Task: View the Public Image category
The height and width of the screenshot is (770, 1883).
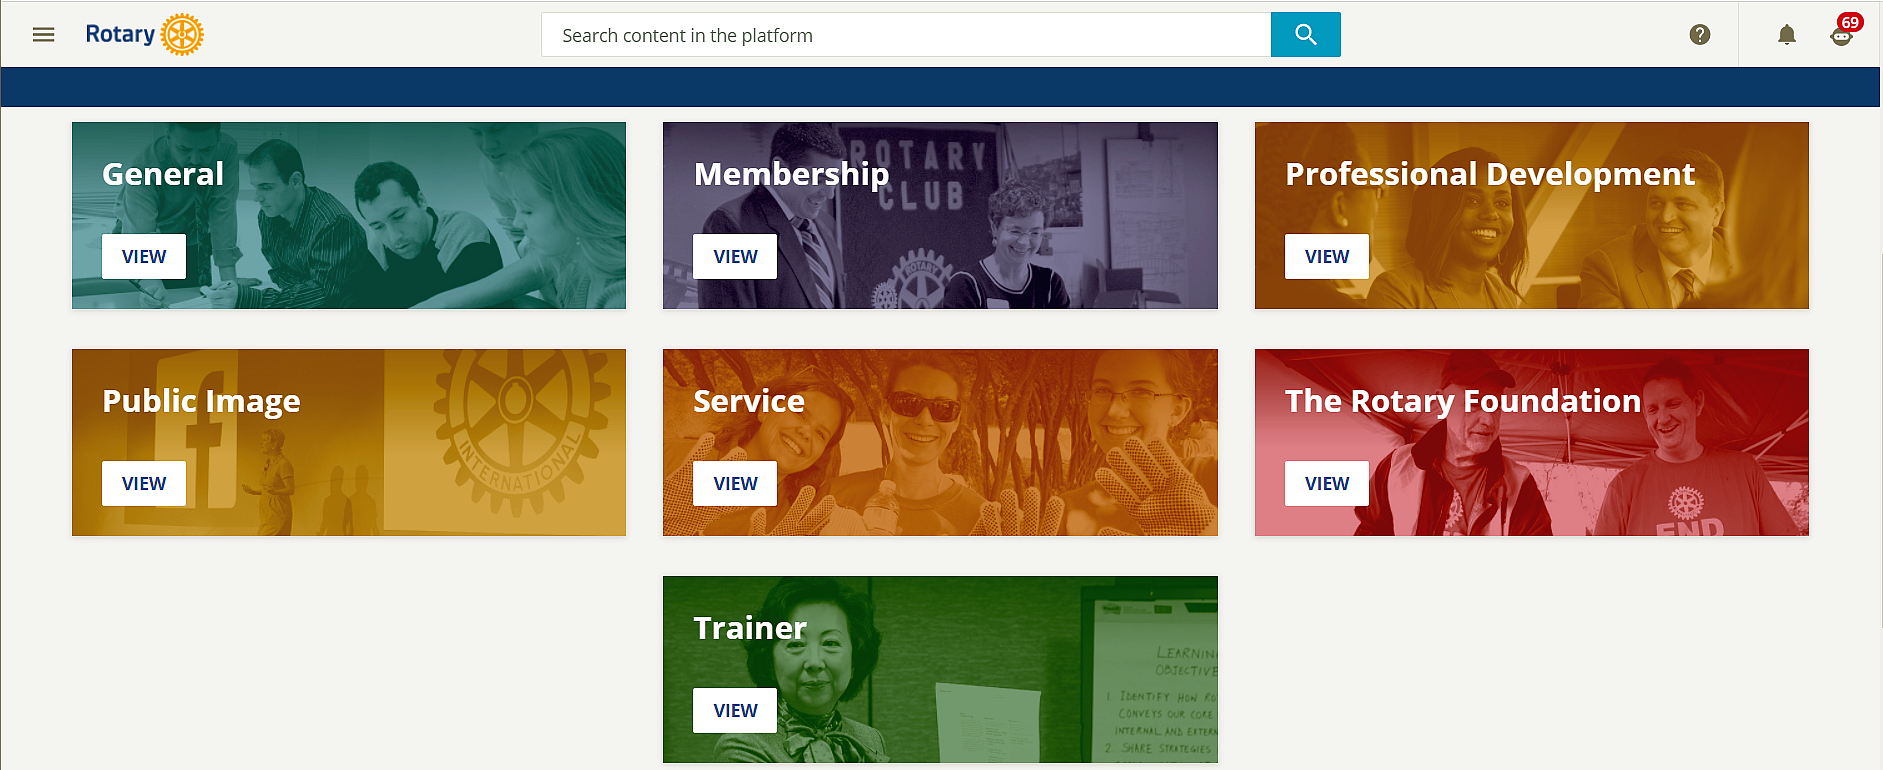Action: pyautogui.click(x=144, y=484)
